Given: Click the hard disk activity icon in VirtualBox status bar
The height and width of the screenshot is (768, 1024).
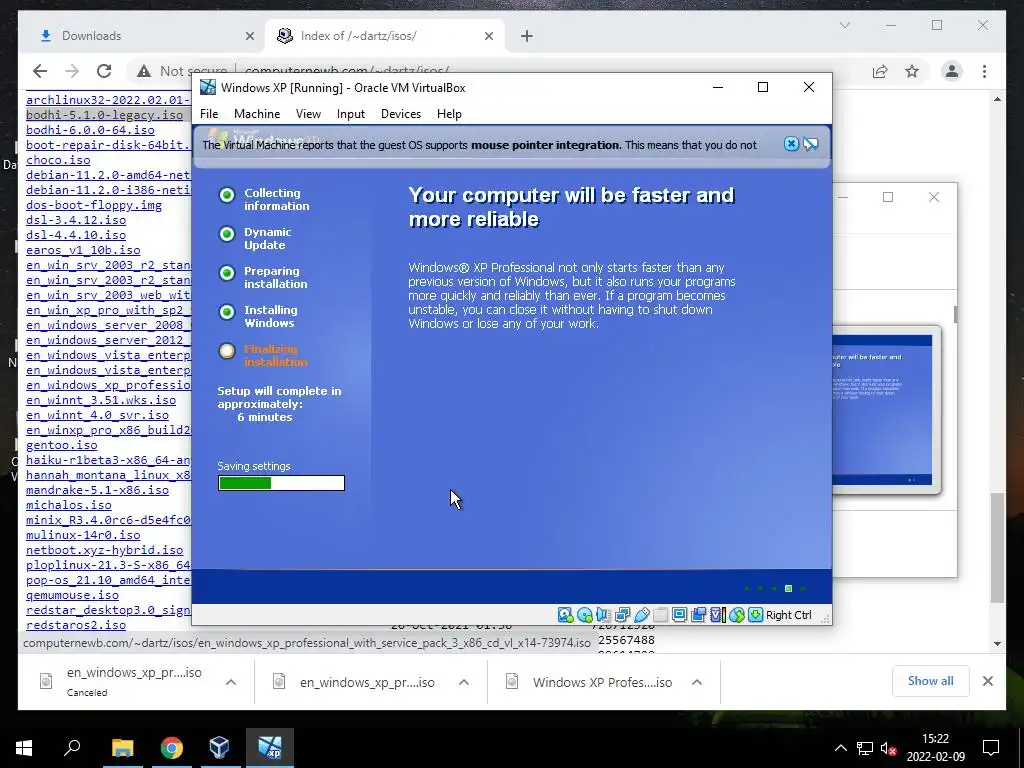Looking at the screenshot, I should tap(566, 615).
